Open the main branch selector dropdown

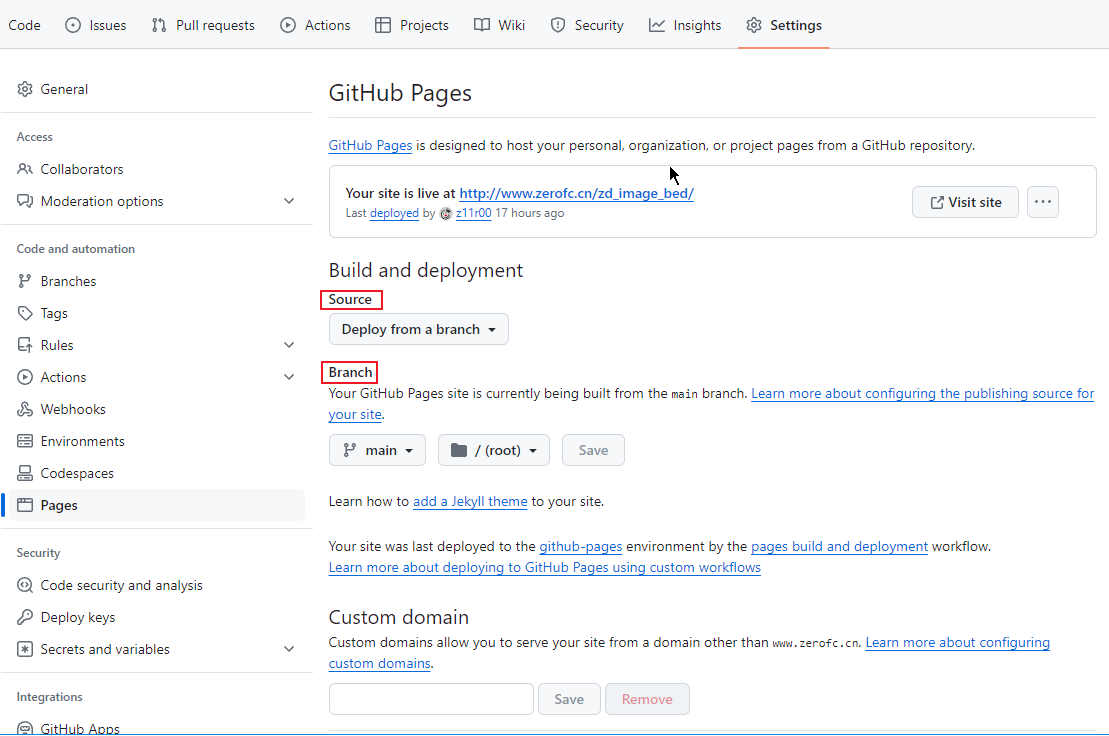377,450
